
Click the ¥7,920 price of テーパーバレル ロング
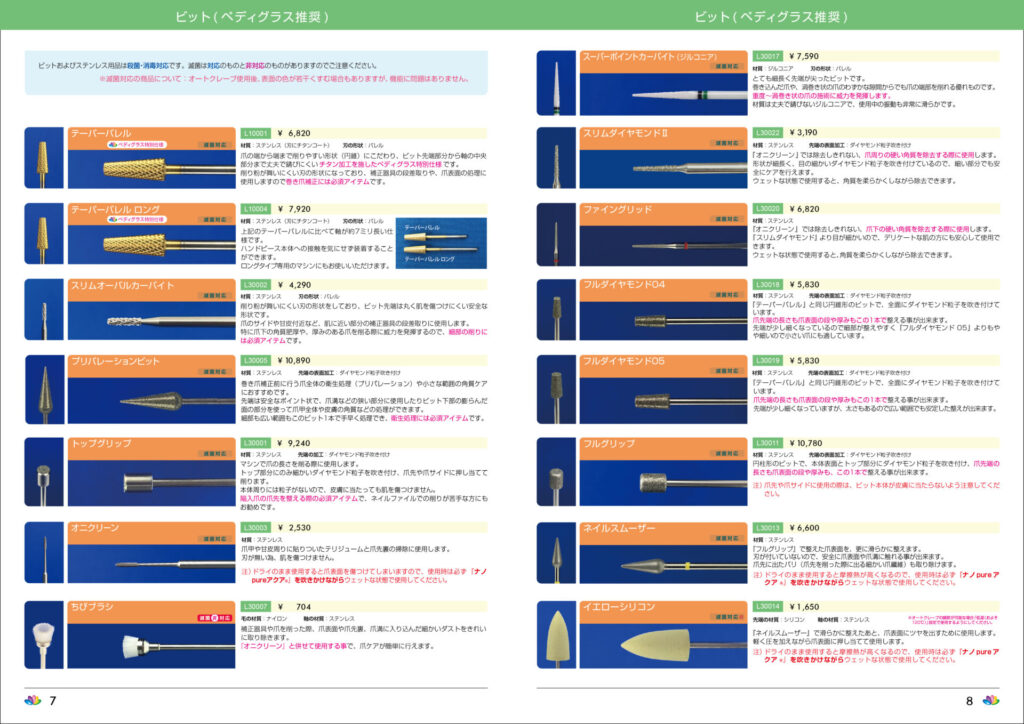[295, 209]
